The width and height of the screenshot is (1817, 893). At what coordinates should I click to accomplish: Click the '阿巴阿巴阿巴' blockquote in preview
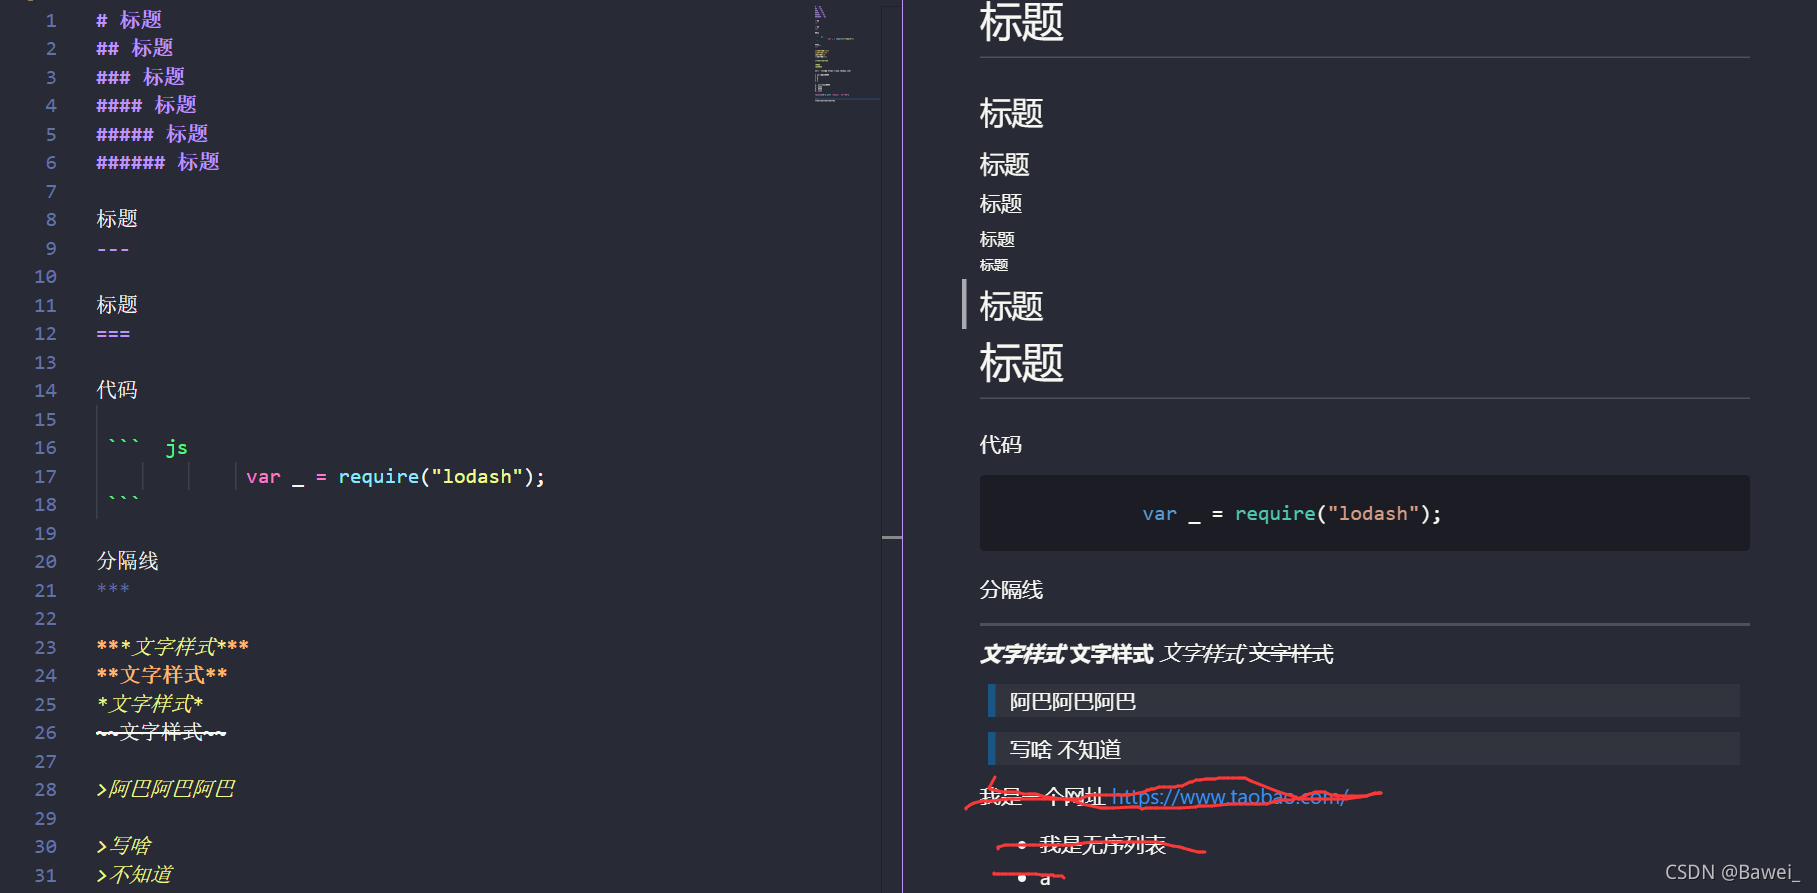tap(1364, 701)
